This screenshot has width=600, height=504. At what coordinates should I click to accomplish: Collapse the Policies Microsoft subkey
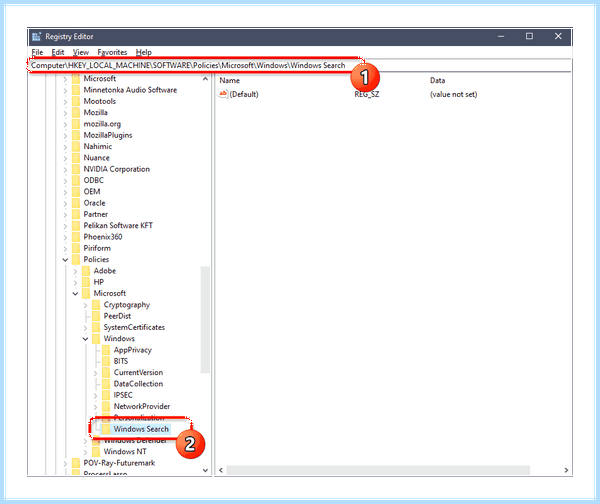click(x=75, y=294)
